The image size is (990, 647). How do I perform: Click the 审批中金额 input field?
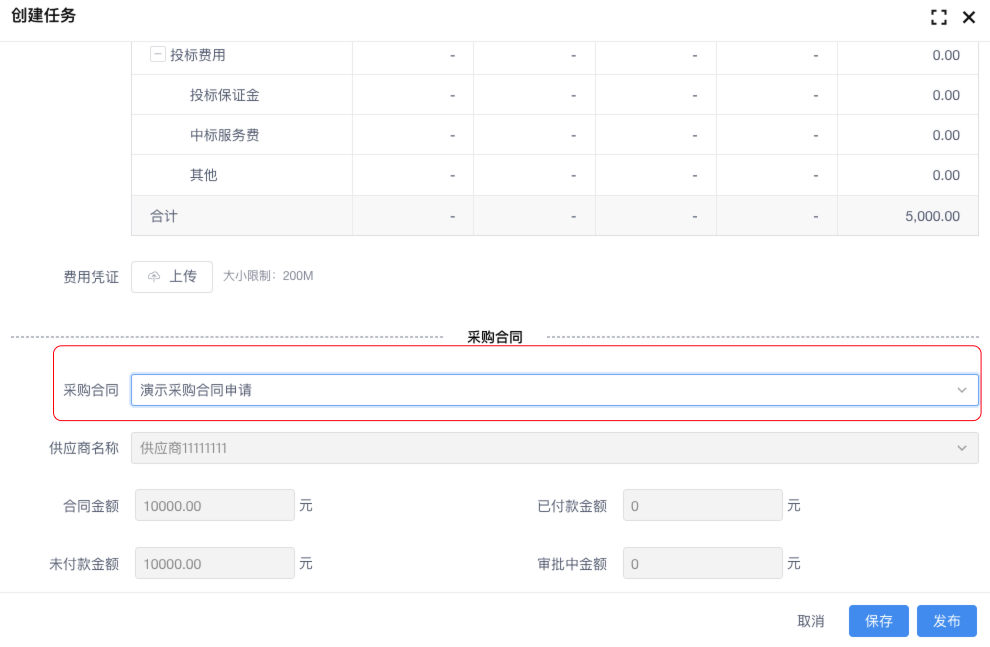click(x=702, y=564)
